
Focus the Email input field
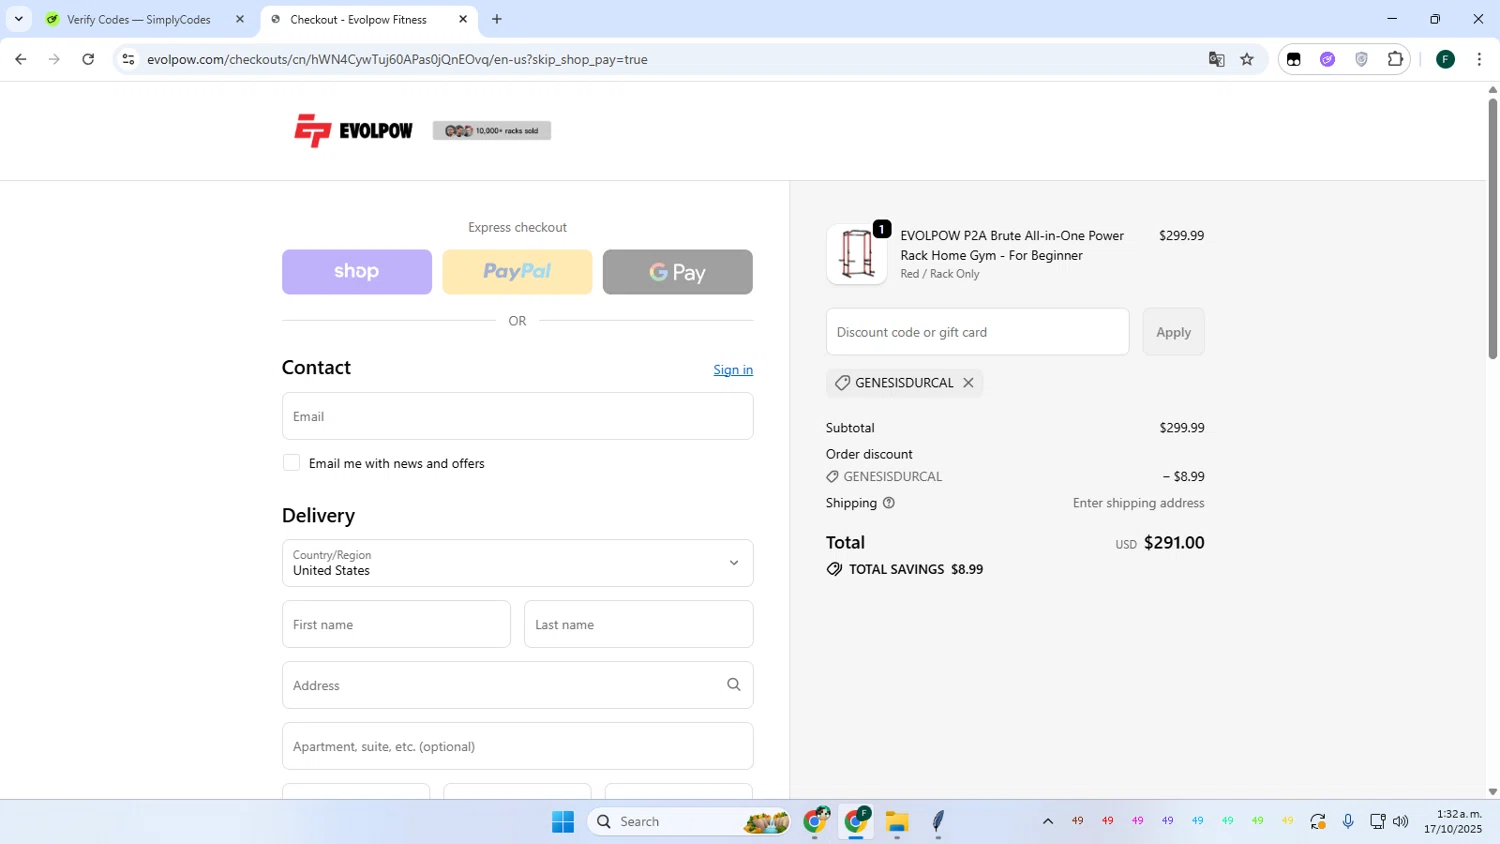pos(517,416)
